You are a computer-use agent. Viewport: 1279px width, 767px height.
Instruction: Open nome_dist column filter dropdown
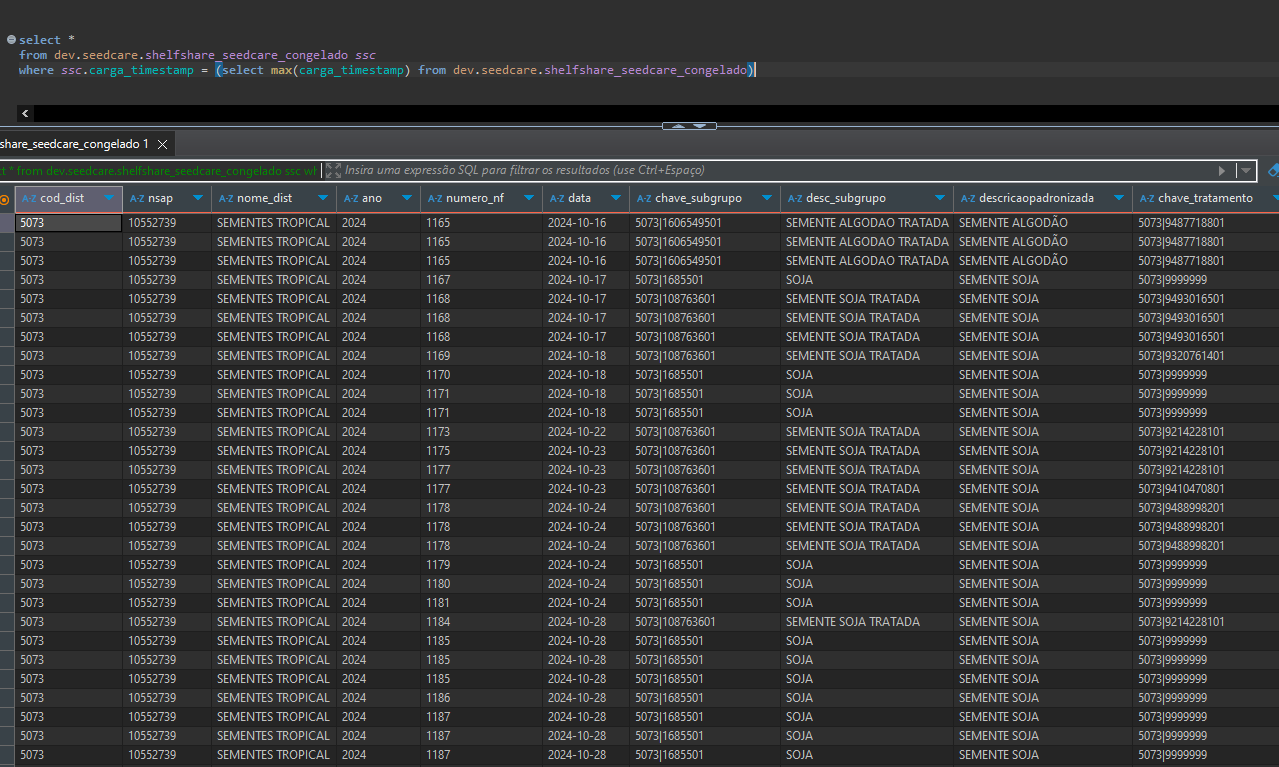tap(323, 199)
